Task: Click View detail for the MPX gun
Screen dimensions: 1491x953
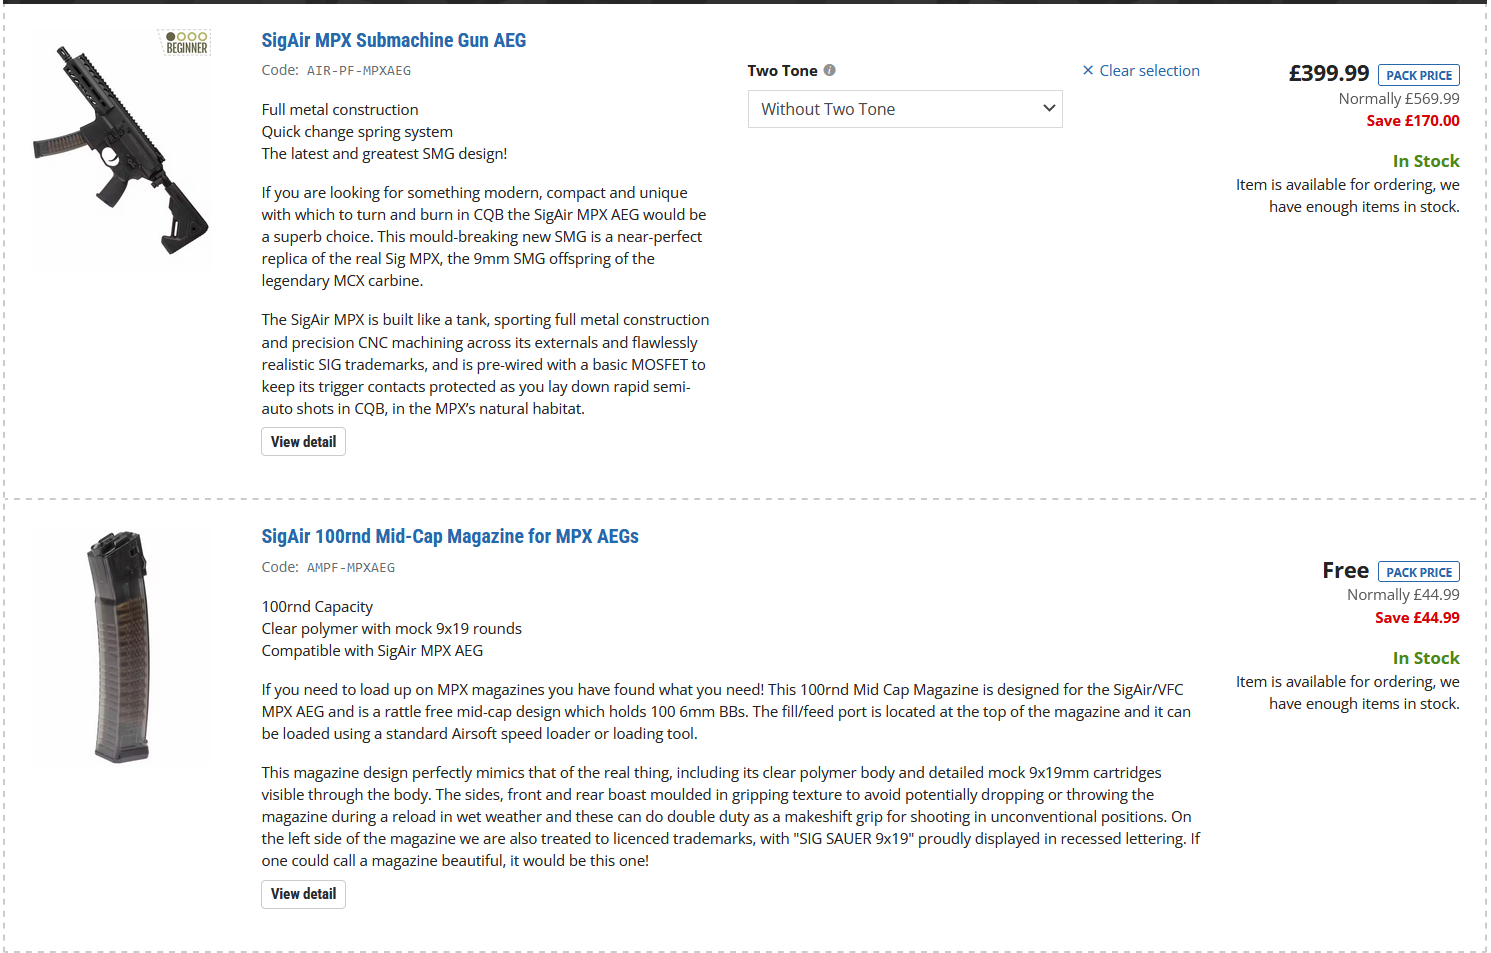Action: [303, 442]
